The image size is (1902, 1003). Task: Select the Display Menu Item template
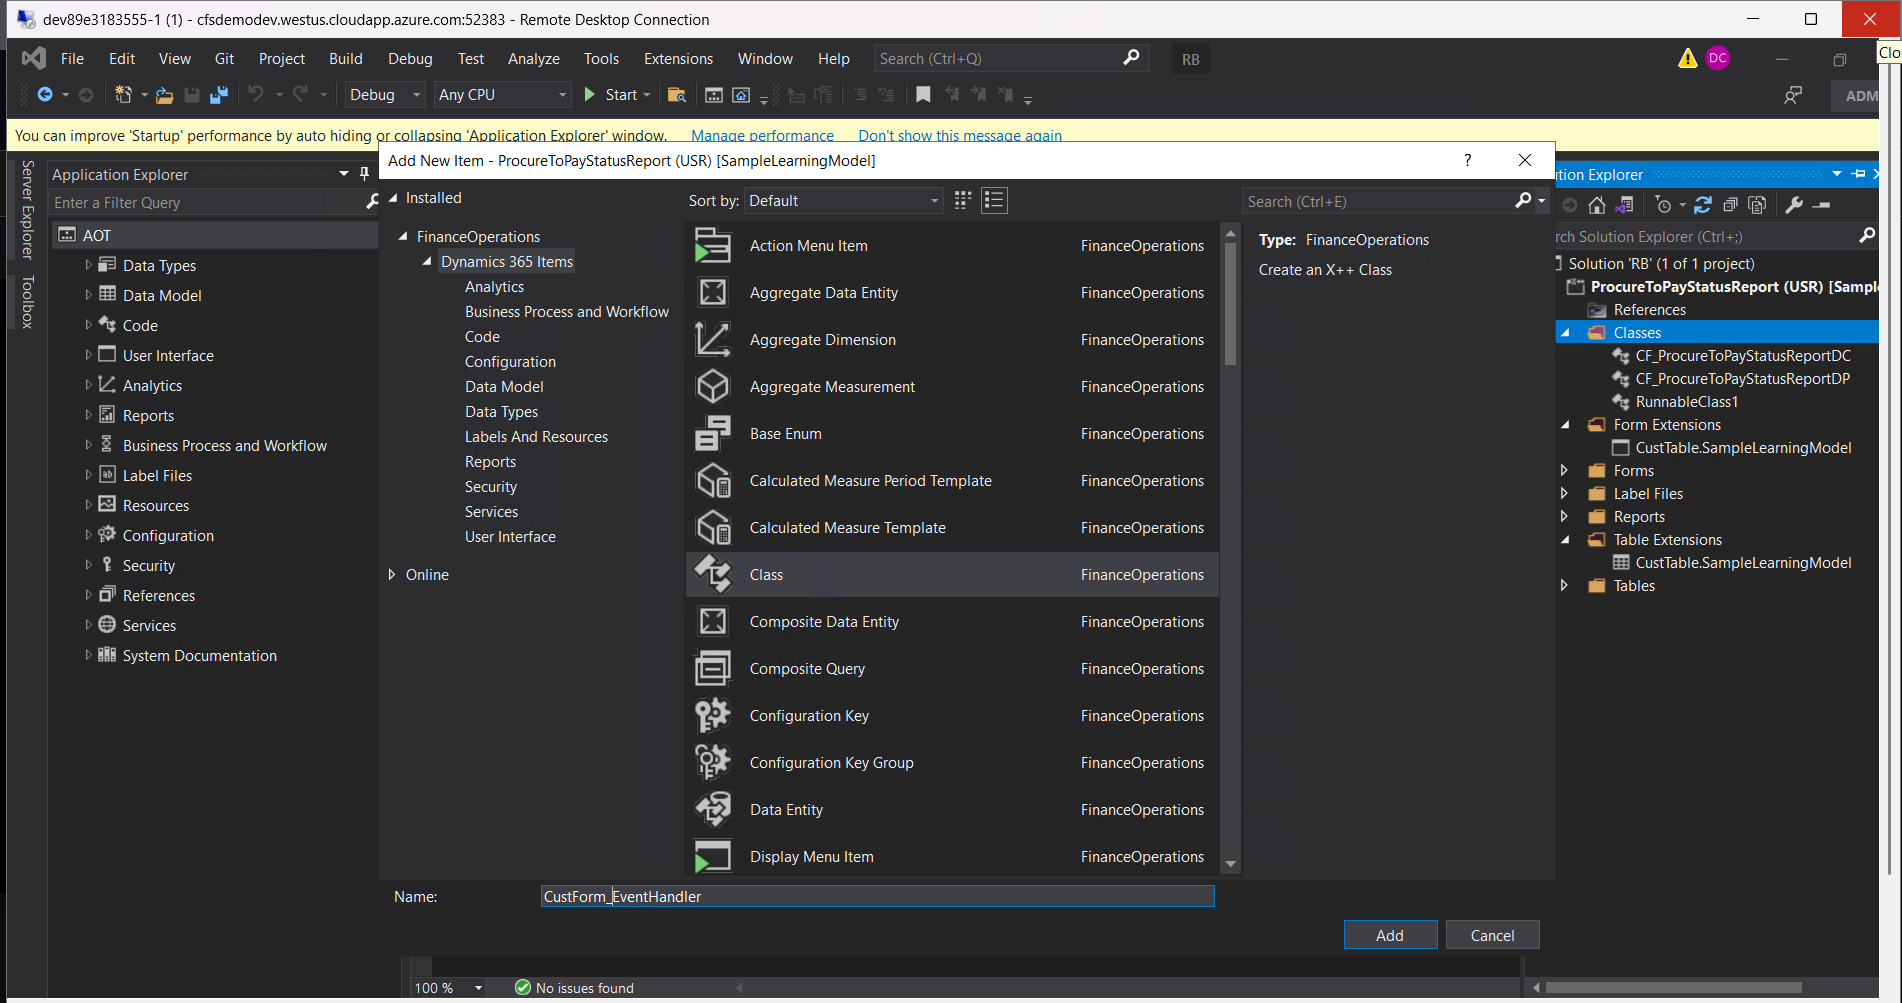point(811,856)
